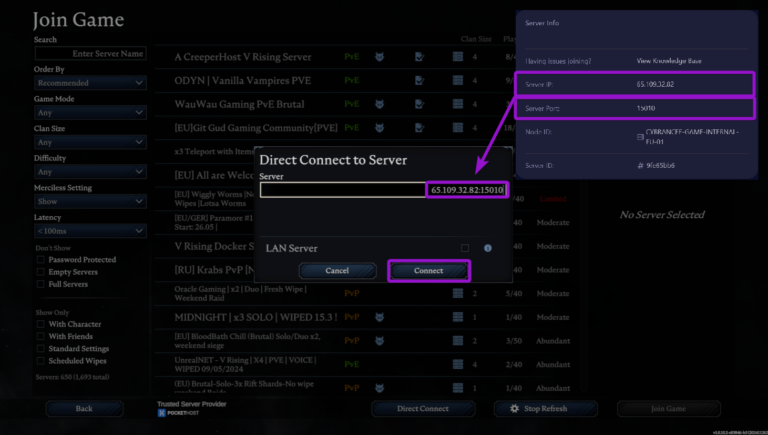Select [EU] BloodBath Chill (Brutal) server name
Image resolution: width=768 pixels, height=435 pixels.
click(x=247, y=340)
